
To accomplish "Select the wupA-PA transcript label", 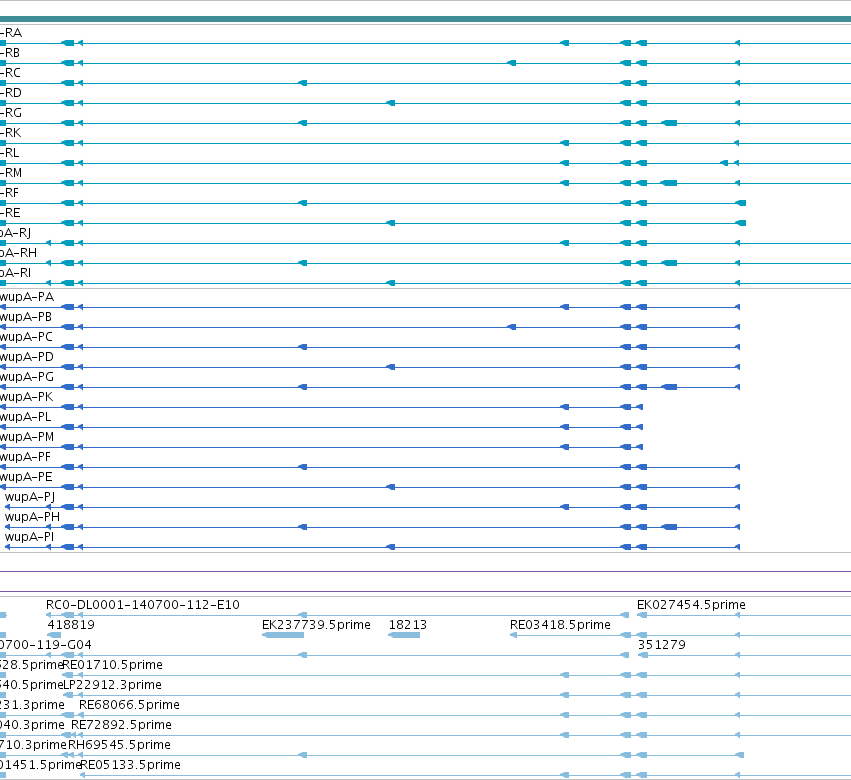I will coord(27,297).
